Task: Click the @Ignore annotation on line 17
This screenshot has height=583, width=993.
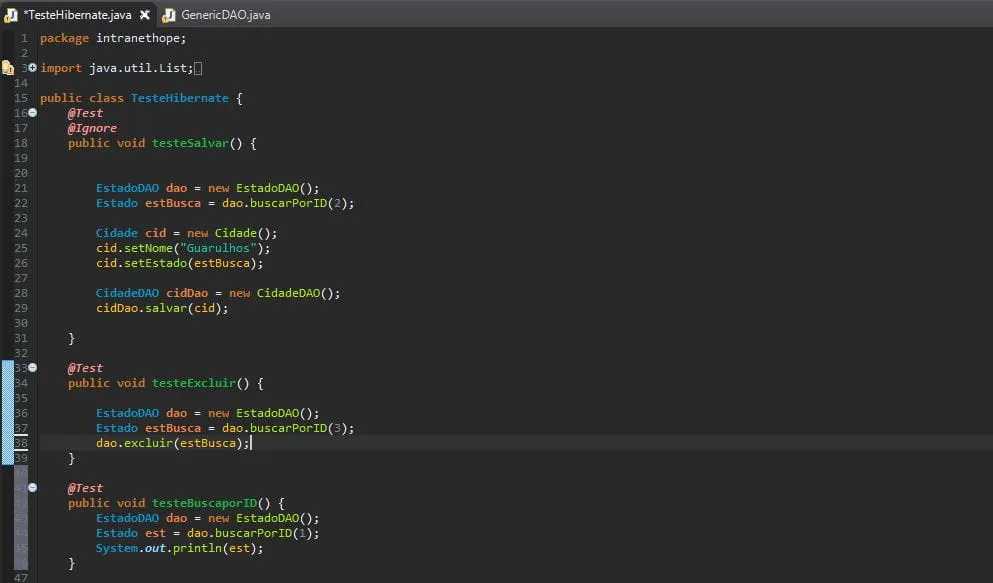Action: point(93,127)
